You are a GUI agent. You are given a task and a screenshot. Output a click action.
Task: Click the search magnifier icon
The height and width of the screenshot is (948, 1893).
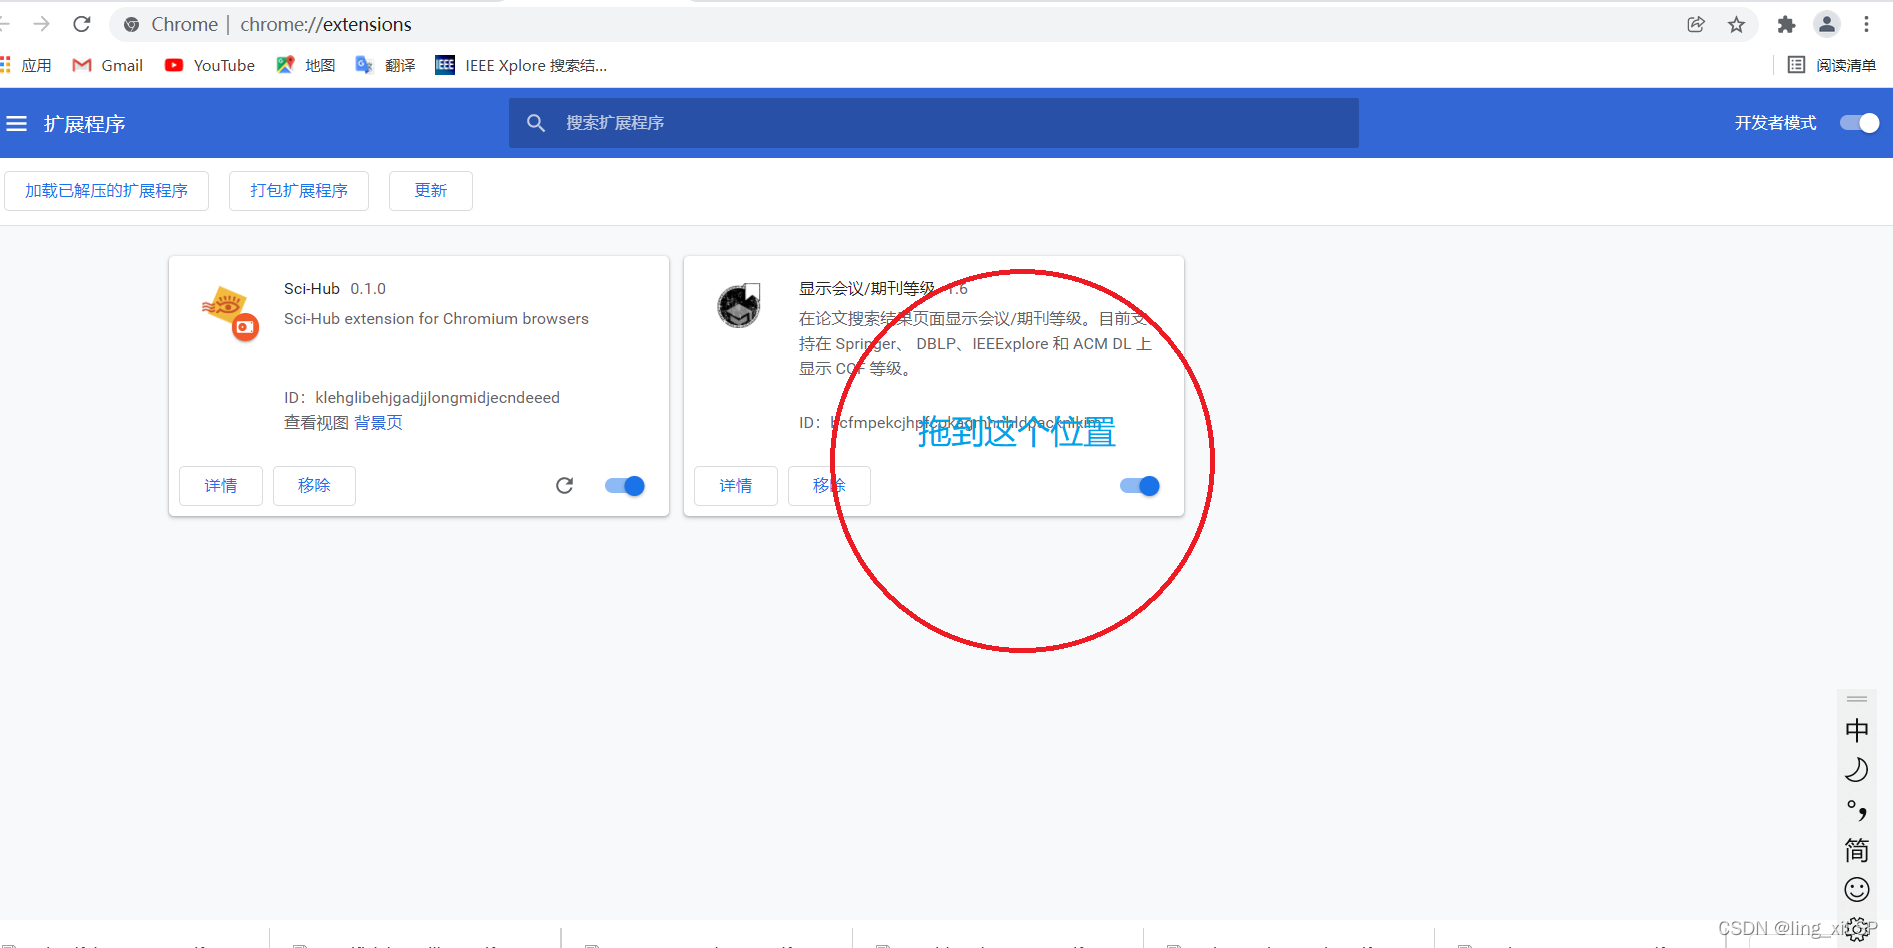[x=536, y=123]
